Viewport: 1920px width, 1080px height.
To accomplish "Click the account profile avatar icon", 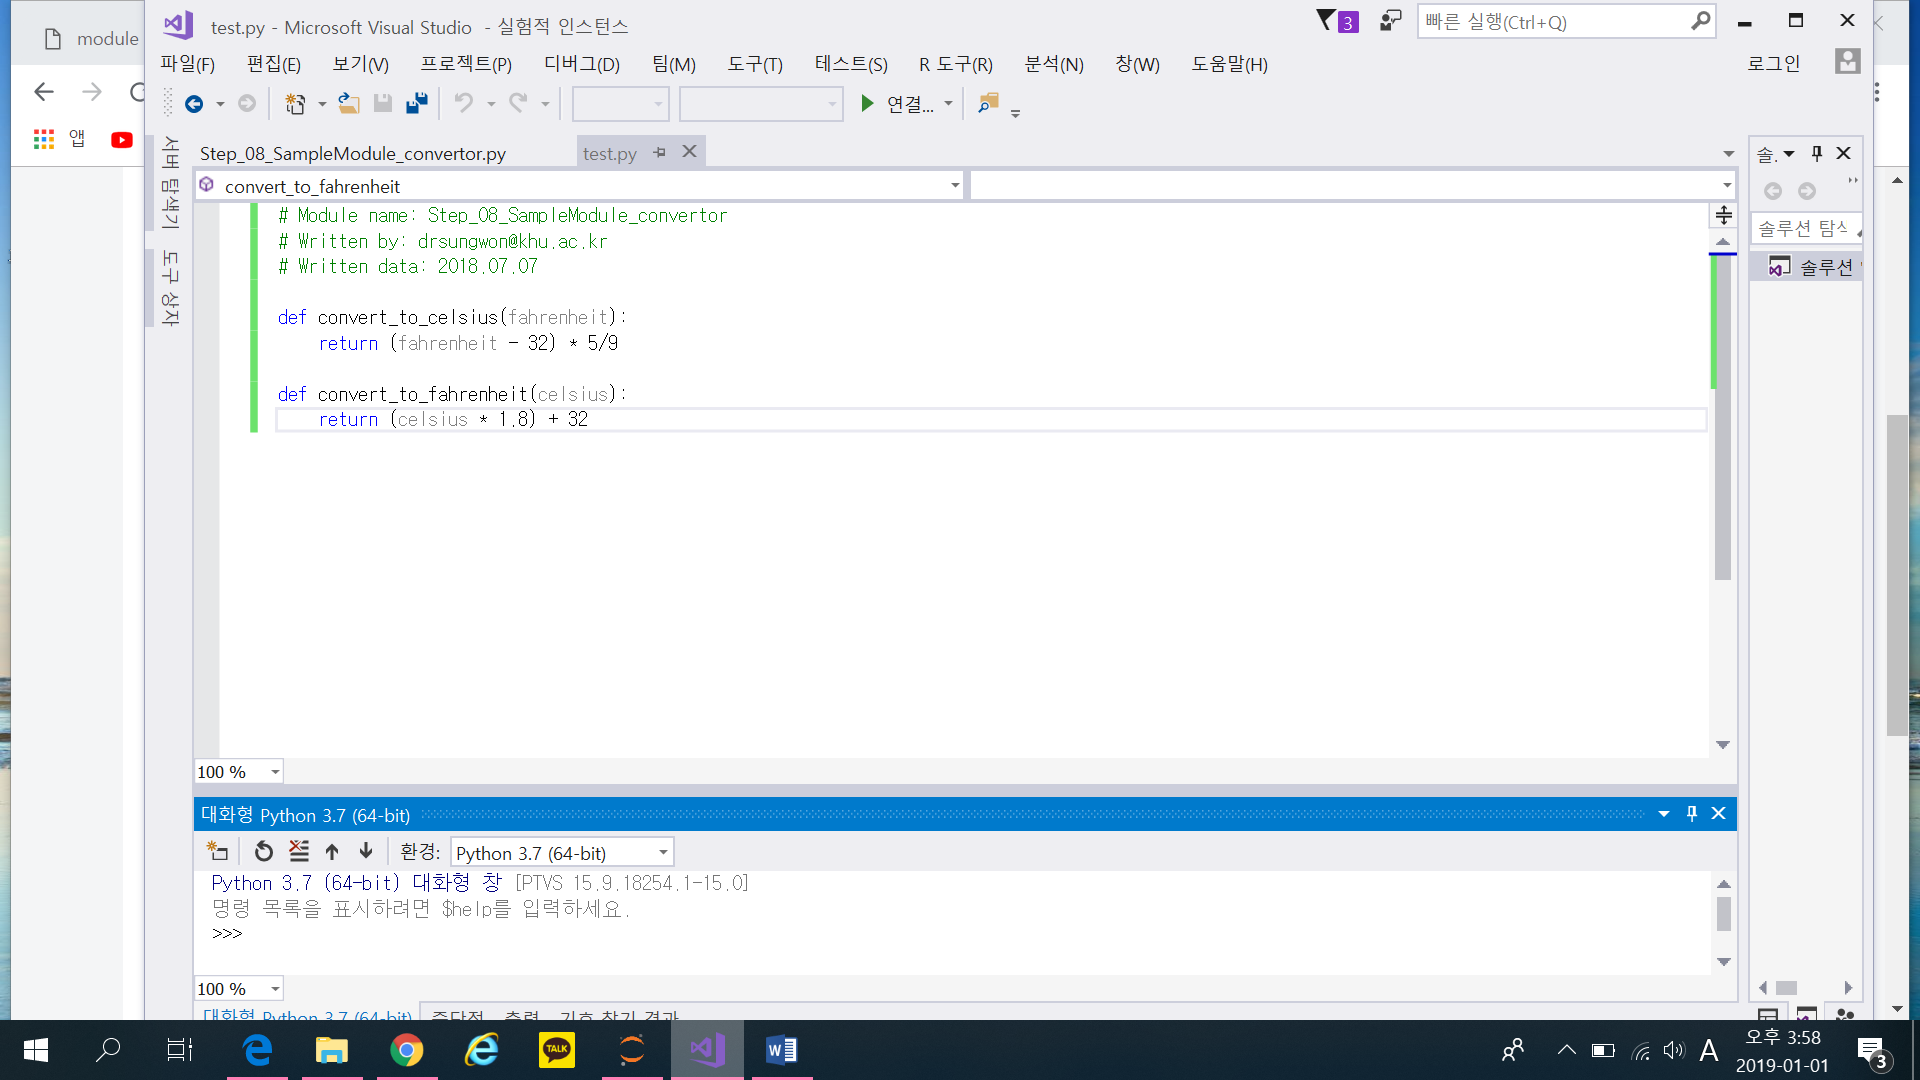I will (1847, 62).
